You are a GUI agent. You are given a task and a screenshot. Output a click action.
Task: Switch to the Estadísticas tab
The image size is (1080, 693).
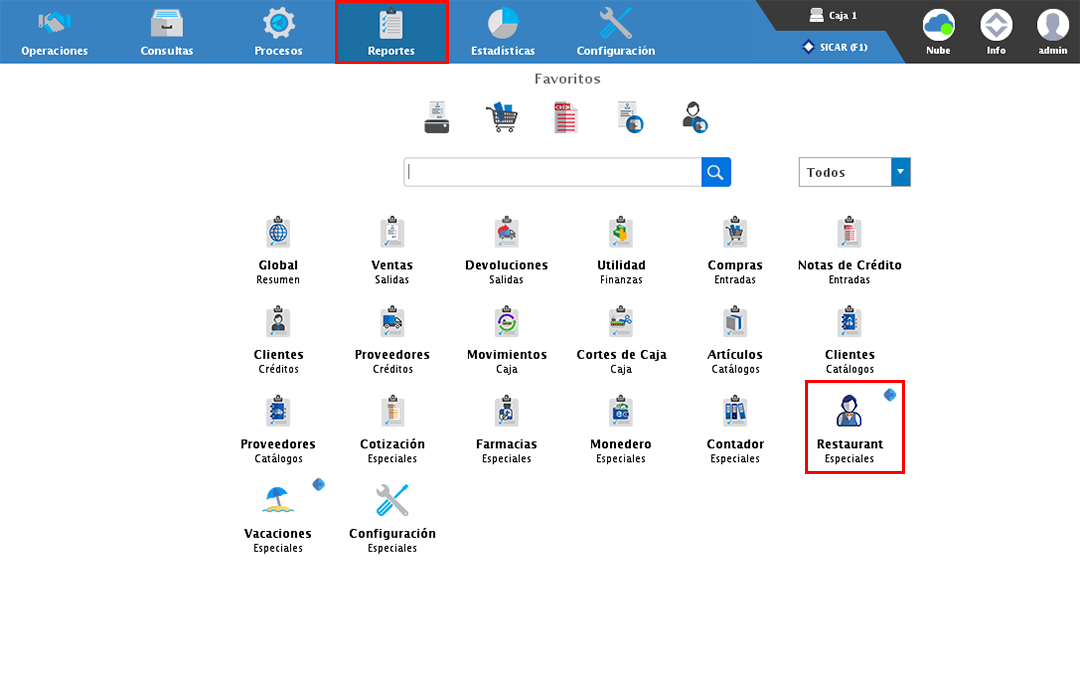503,32
